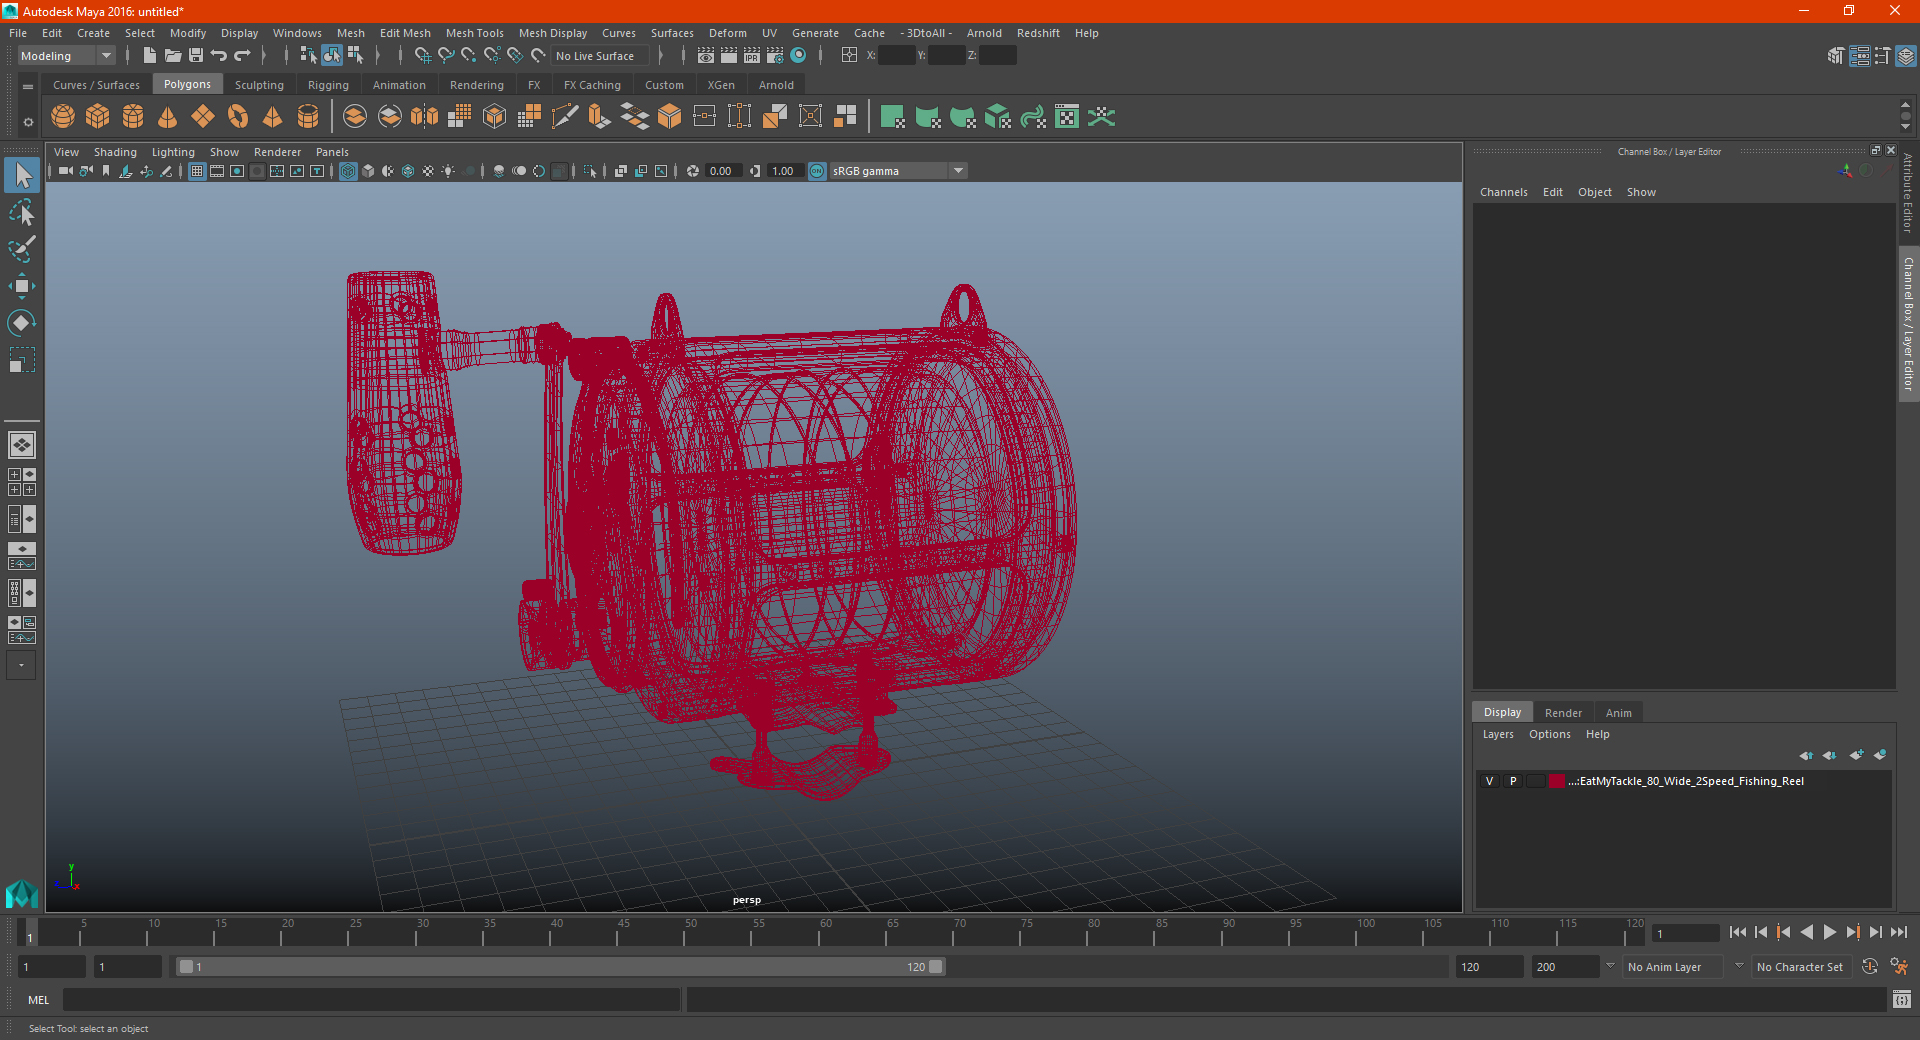The width and height of the screenshot is (1920, 1040).
Task: Click the playback end time field 120
Action: (x=1488, y=967)
